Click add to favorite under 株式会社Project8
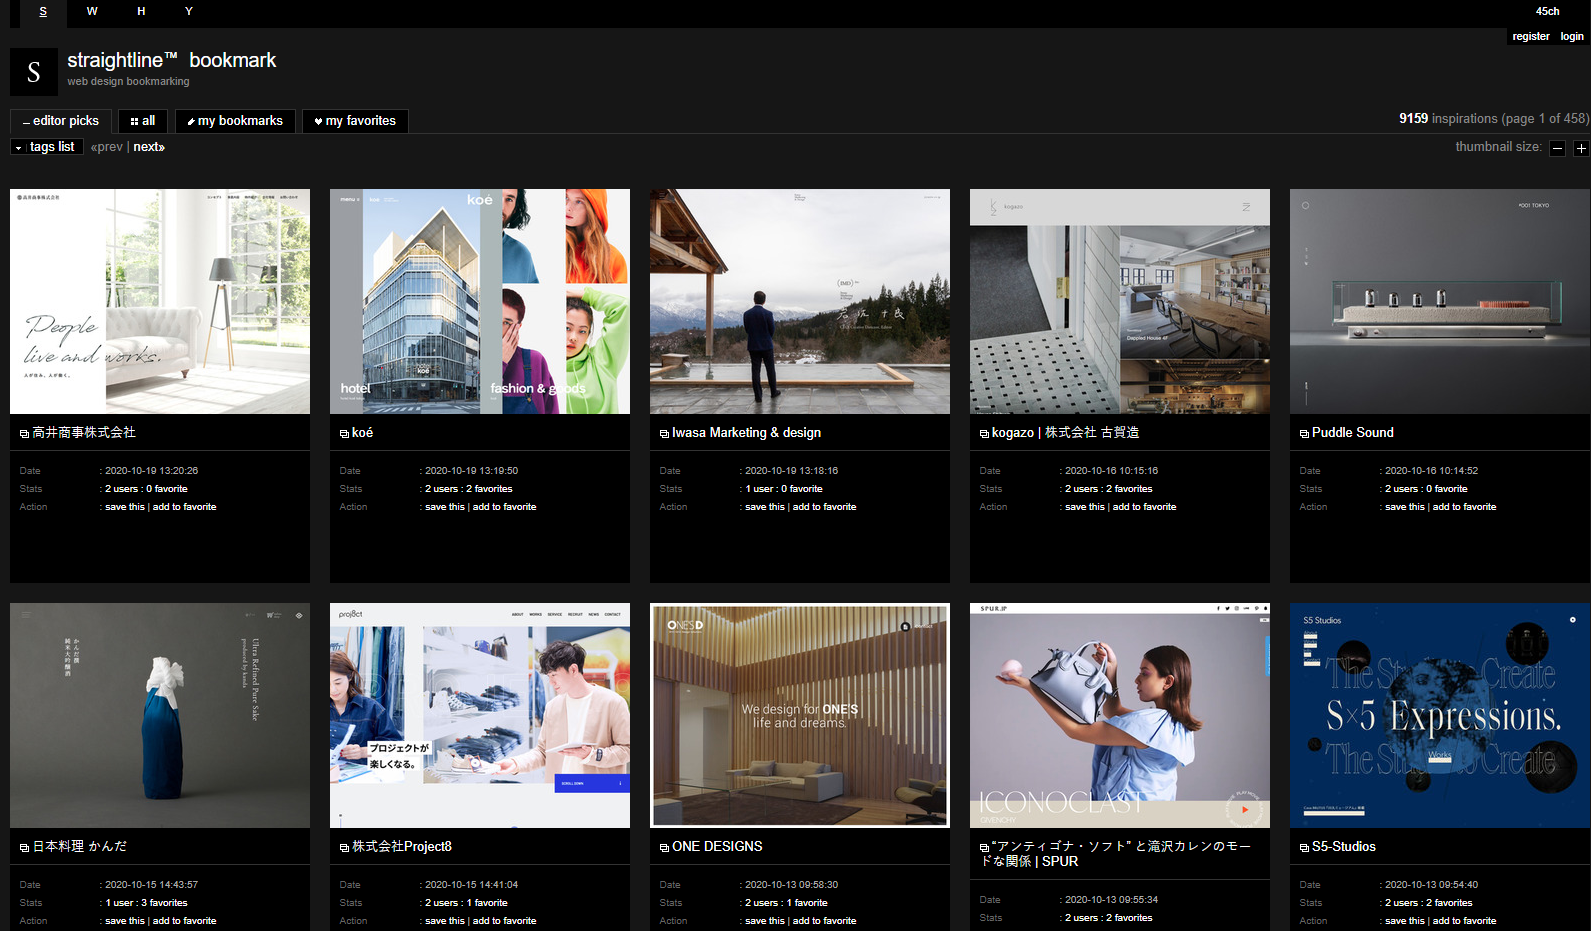 coord(504,921)
